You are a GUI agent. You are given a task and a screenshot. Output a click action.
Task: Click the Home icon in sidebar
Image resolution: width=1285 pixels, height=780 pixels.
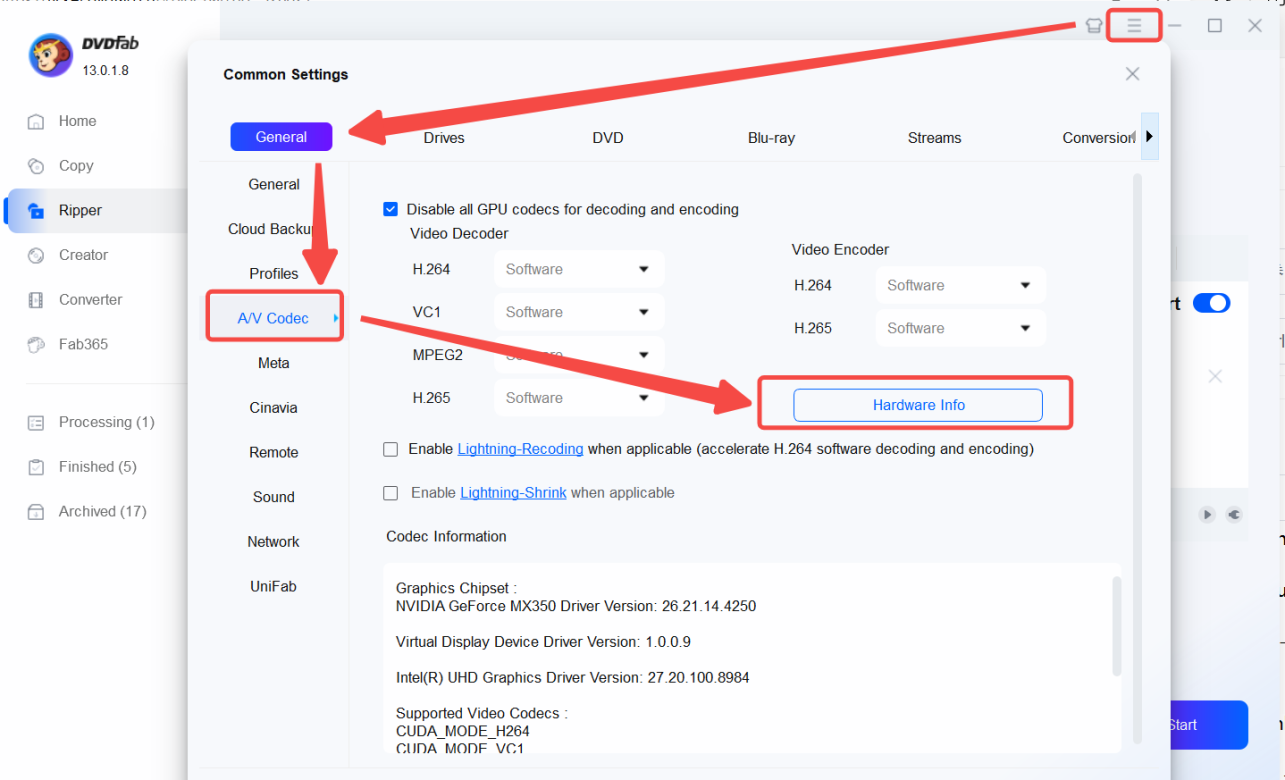(x=36, y=122)
